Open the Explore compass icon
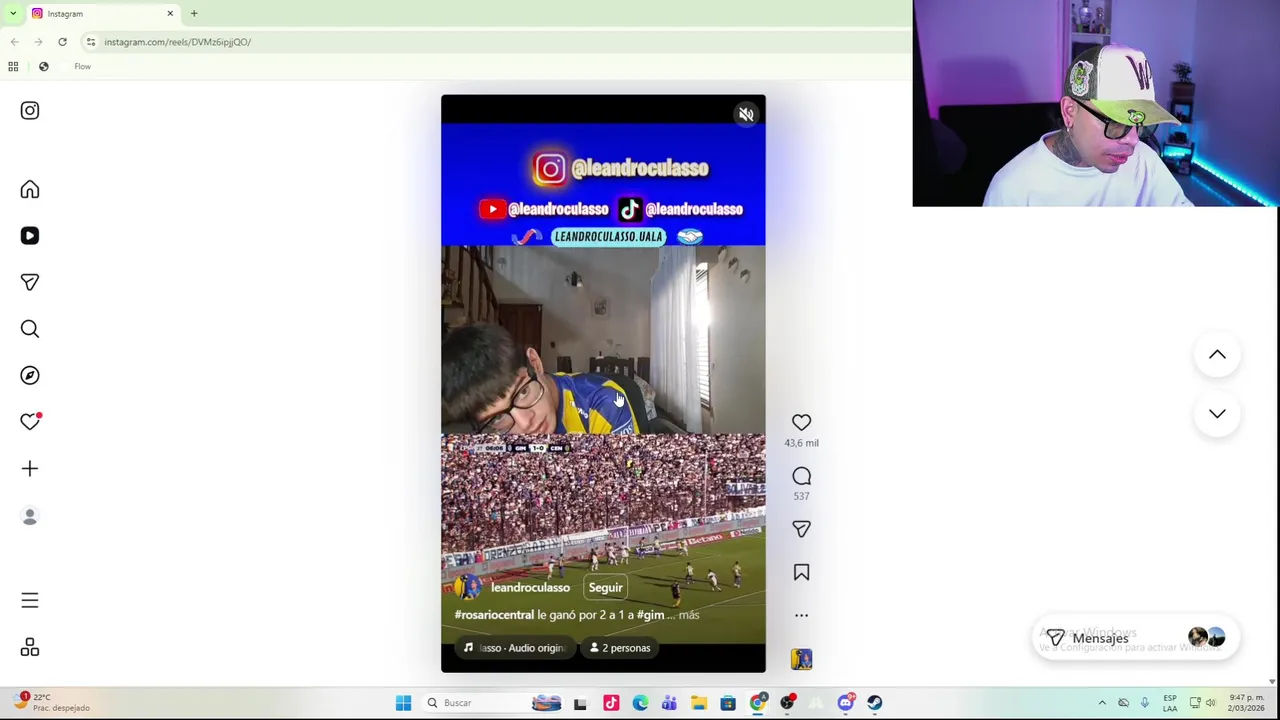This screenshot has height=720, width=1280. [x=30, y=375]
